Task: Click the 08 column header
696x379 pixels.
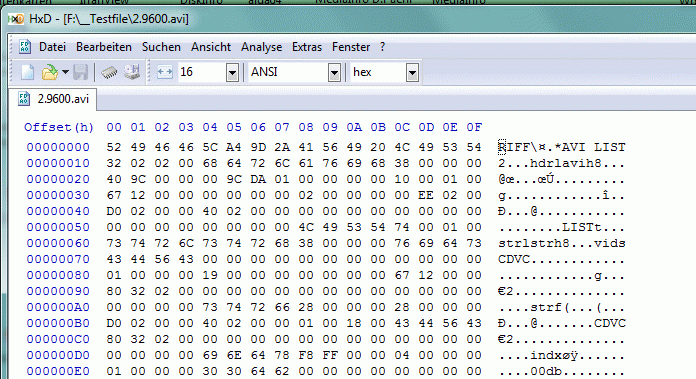Action: [x=305, y=127]
